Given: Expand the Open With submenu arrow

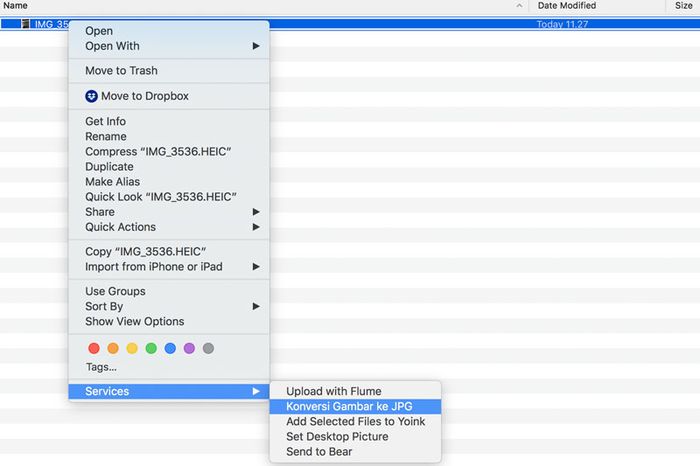Looking at the screenshot, I should click(256, 46).
